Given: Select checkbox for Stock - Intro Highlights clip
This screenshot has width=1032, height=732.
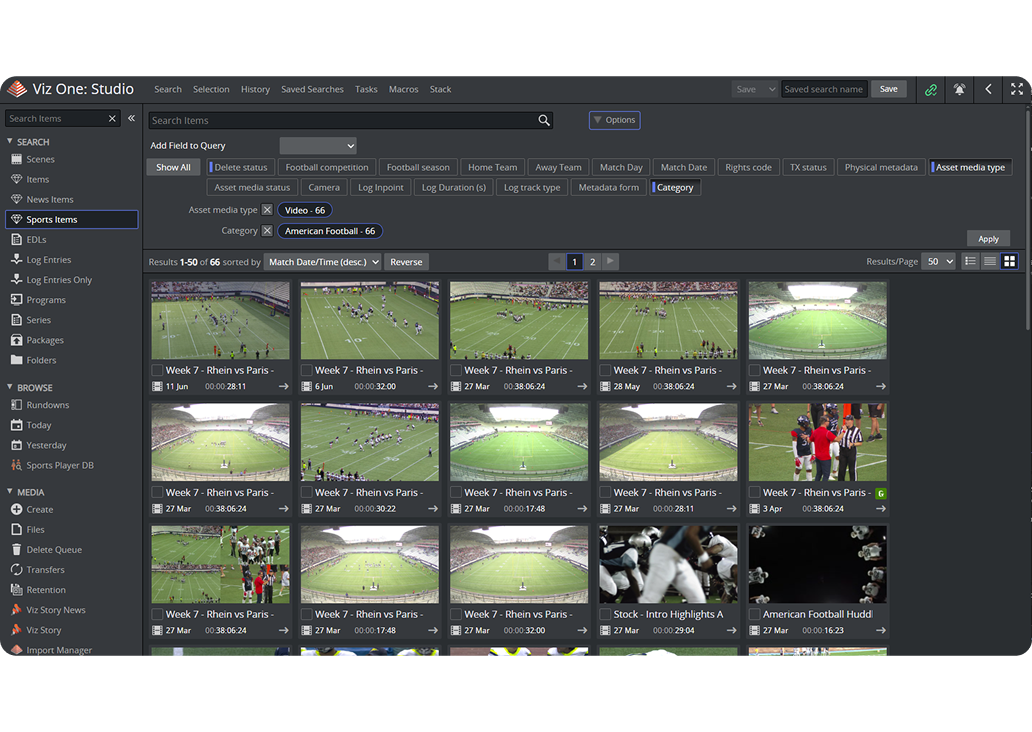Looking at the screenshot, I should point(605,614).
